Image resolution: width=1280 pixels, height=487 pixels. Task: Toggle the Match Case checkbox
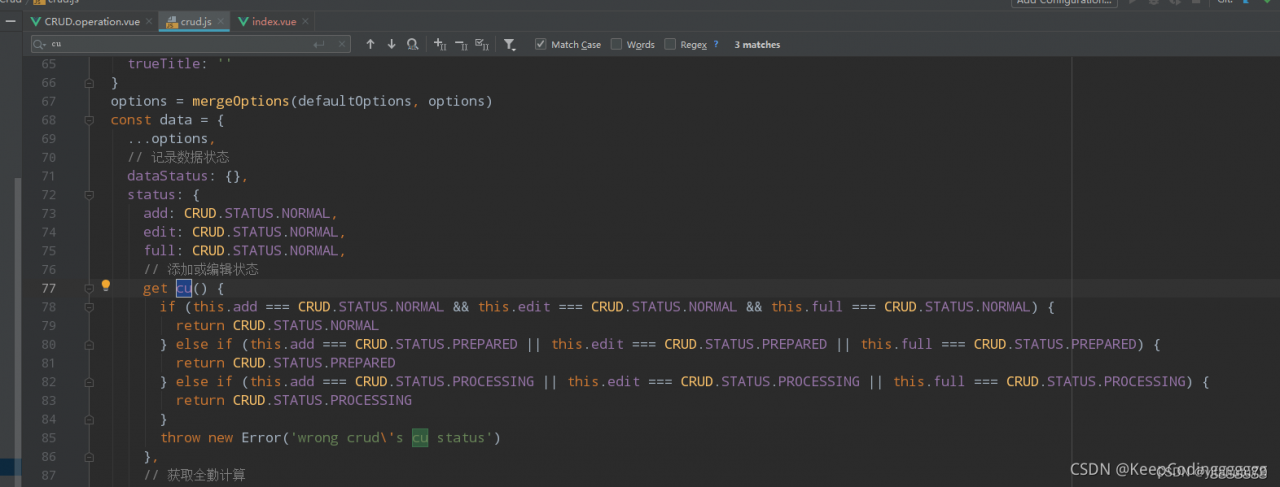(x=540, y=44)
